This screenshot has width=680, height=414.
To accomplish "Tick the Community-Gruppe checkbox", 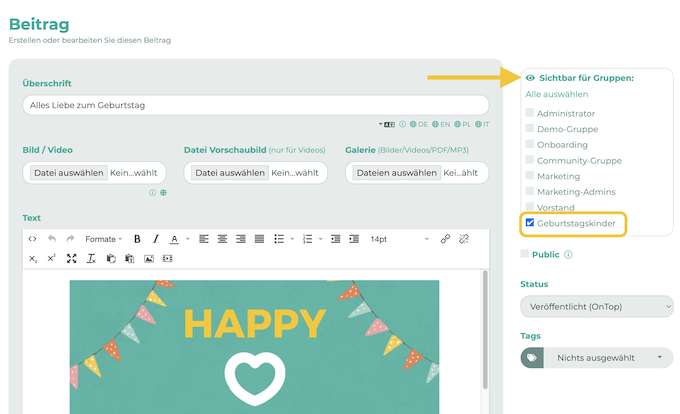I will point(530,160).
